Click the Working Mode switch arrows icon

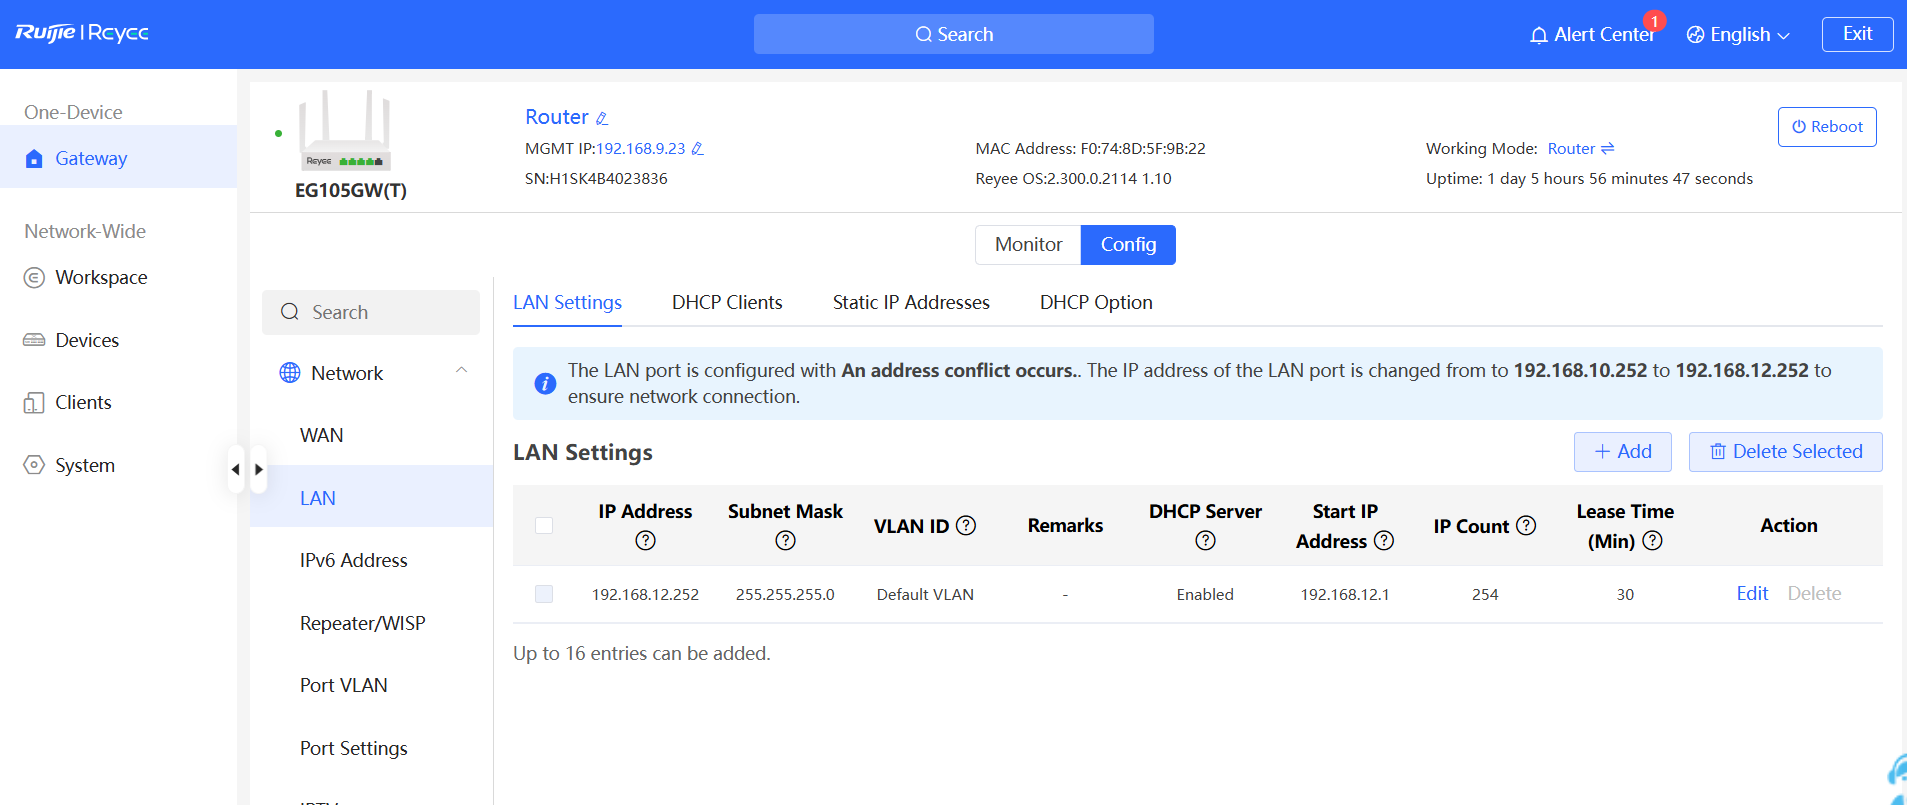click(x=1608, y=149)
